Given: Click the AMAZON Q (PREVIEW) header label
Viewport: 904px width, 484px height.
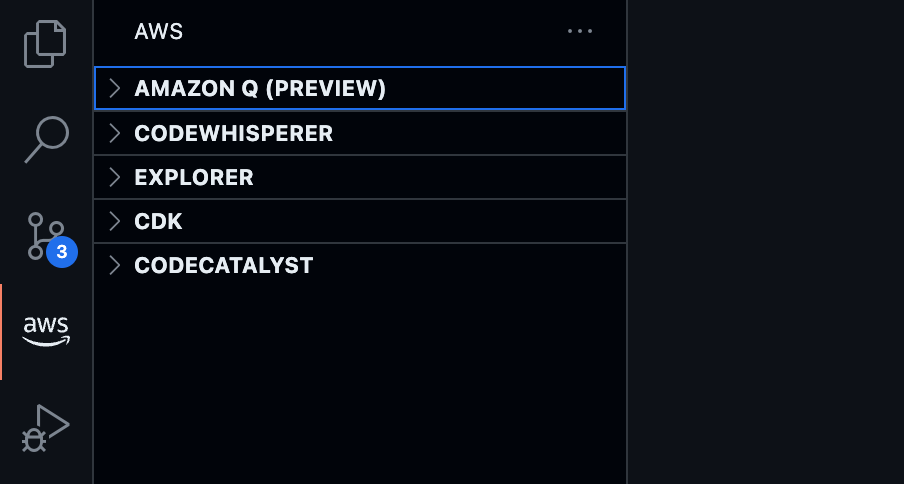Looking at the screenshot, I should click(260, 89).
